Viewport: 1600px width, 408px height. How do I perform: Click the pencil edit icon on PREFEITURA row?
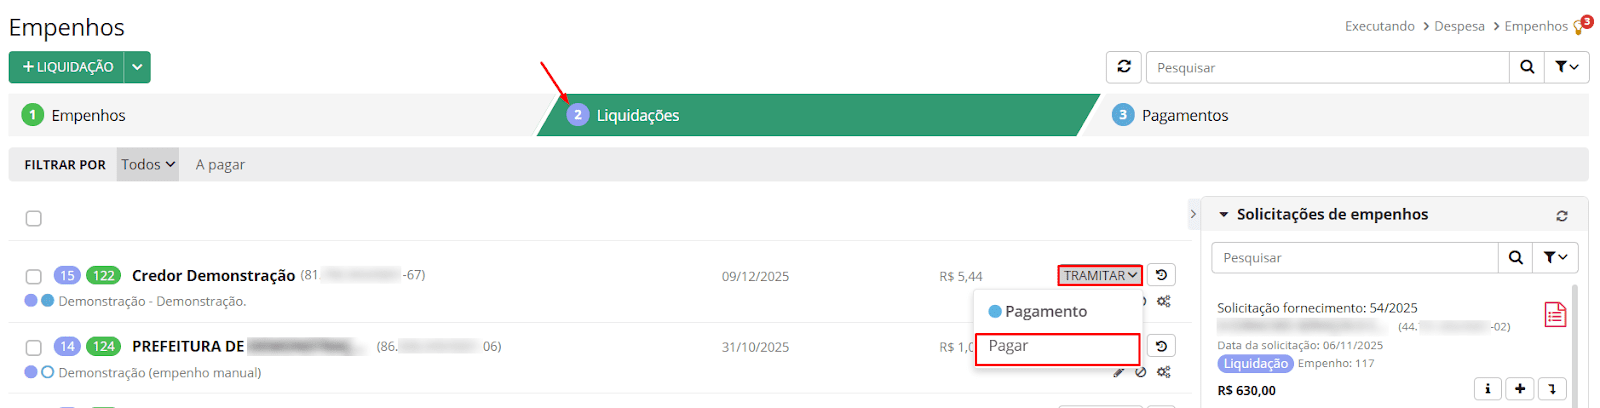click(x=1119, y=372)
